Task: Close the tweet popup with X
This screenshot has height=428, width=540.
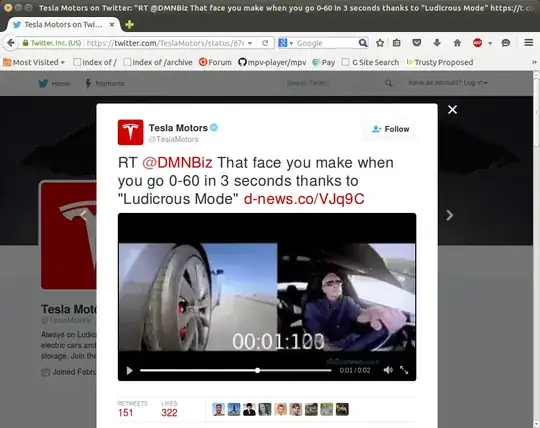Action: tap(453, 109)
